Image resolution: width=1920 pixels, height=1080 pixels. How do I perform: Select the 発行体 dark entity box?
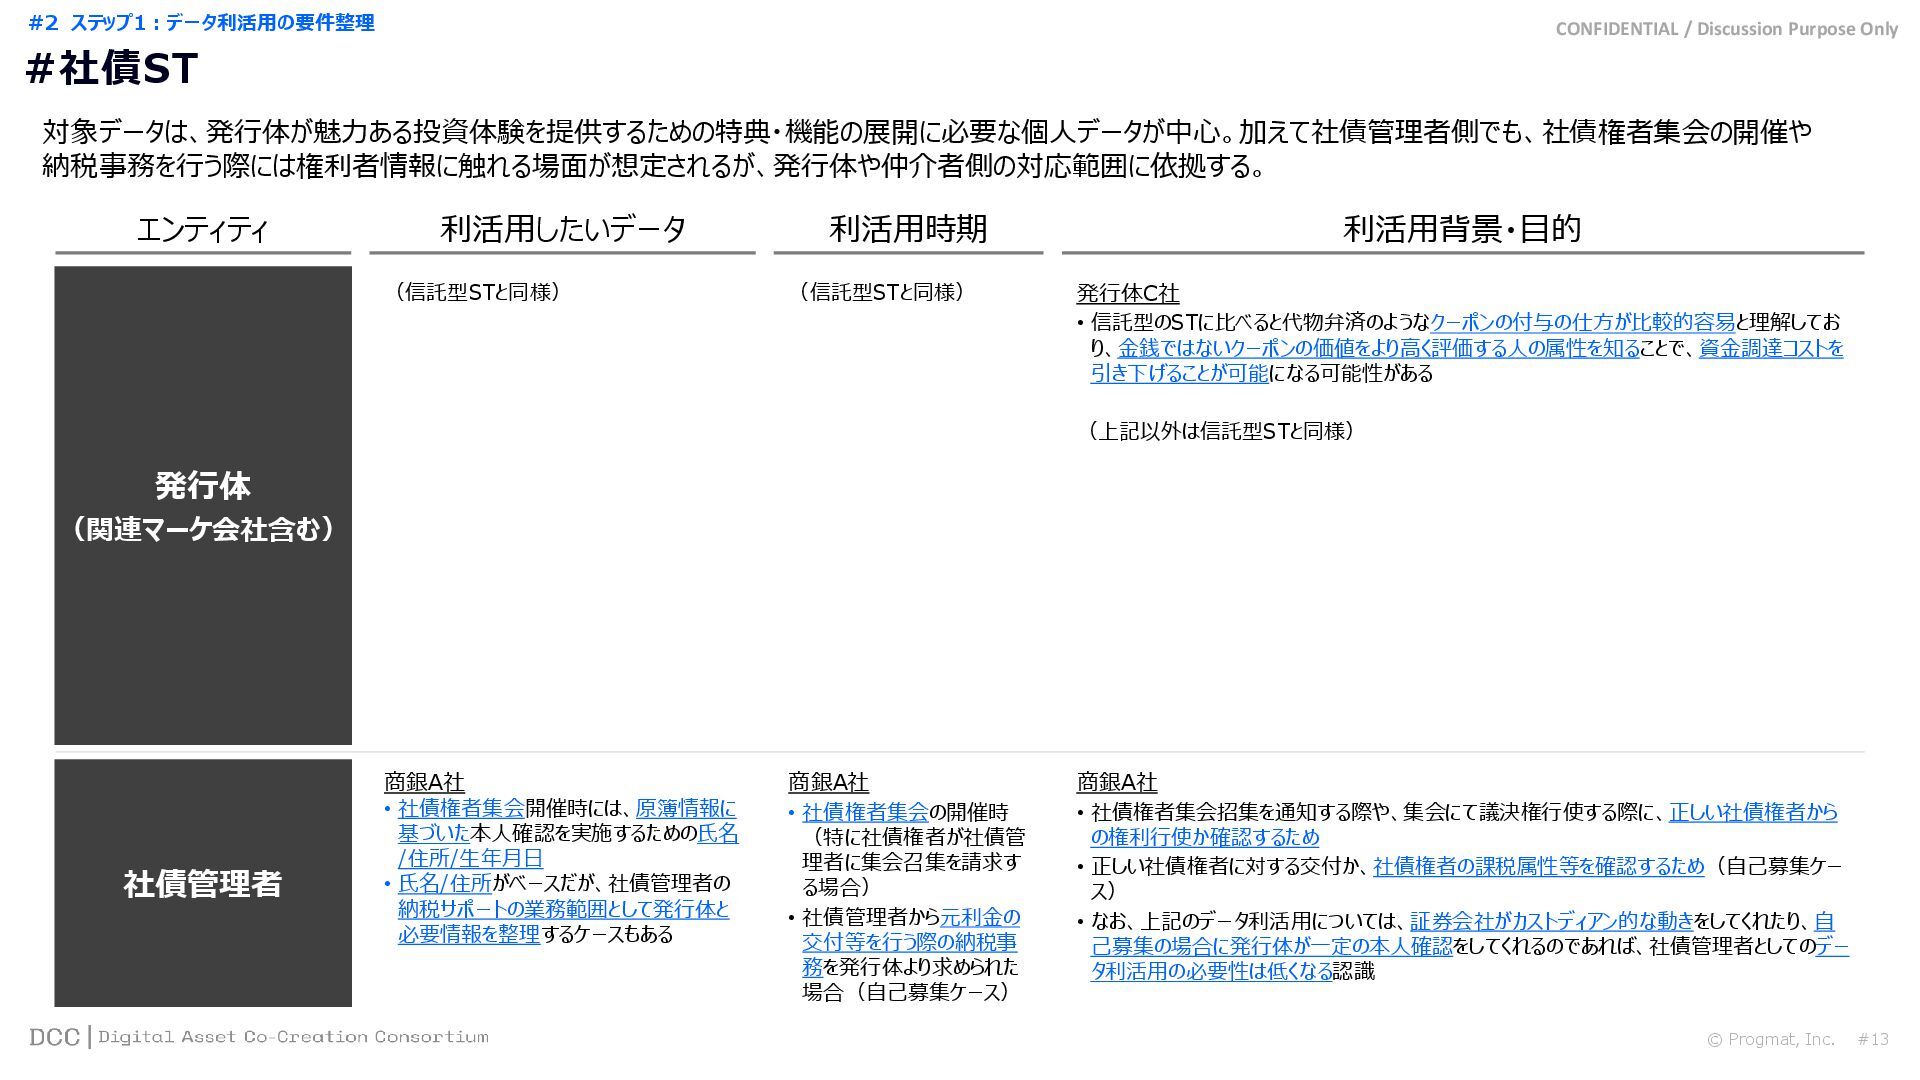[203, 505]
